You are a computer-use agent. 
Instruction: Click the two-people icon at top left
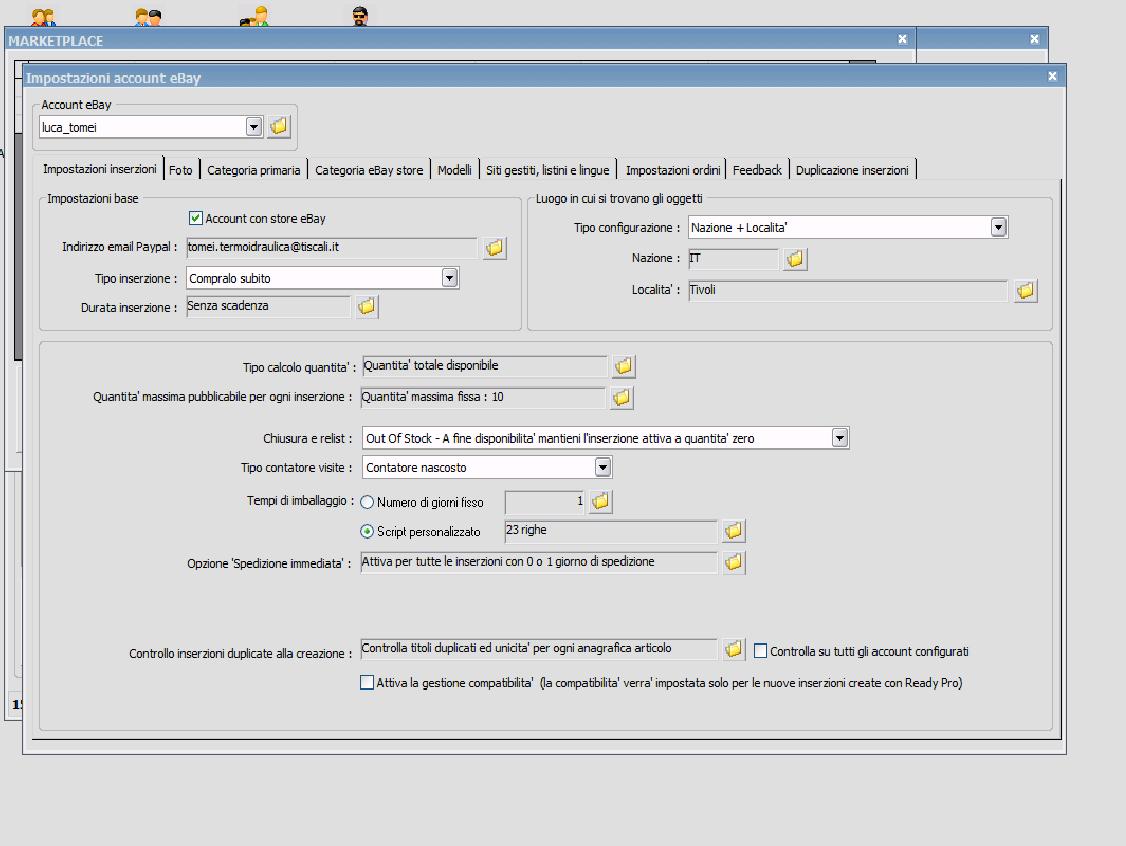43,17
